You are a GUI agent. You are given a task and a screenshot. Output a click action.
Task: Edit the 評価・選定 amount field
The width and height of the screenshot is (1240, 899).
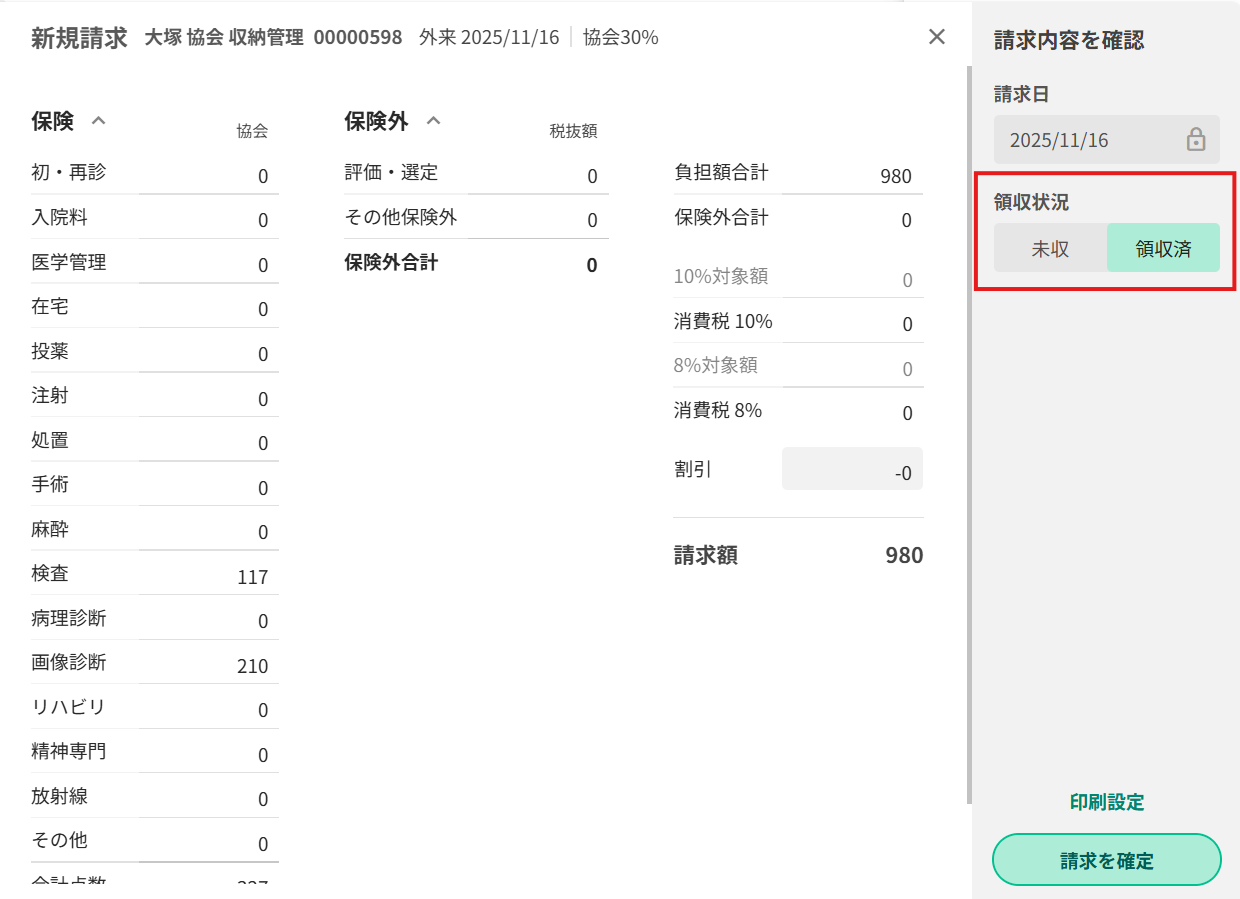tap(538, 176)
